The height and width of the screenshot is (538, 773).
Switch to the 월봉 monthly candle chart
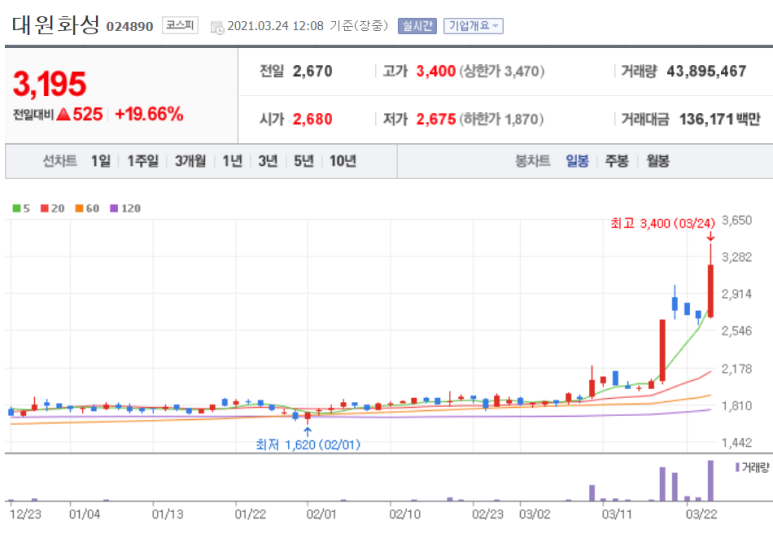(658, 161)
